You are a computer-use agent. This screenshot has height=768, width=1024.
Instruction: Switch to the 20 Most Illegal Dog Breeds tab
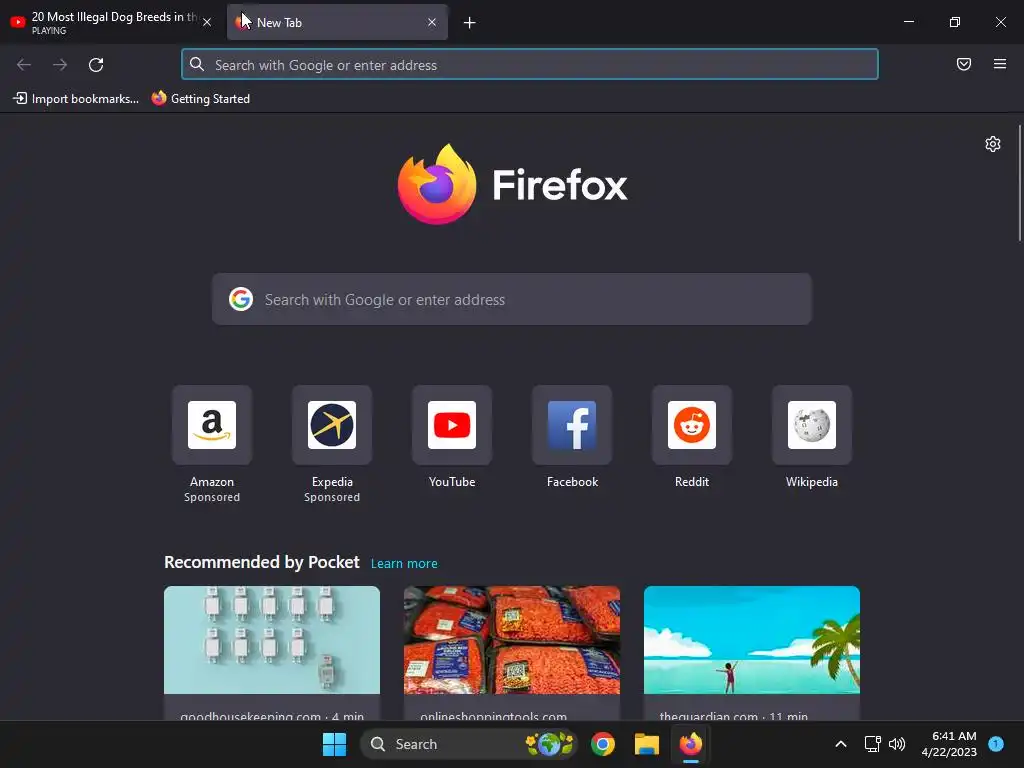click(x=111, y=22)
